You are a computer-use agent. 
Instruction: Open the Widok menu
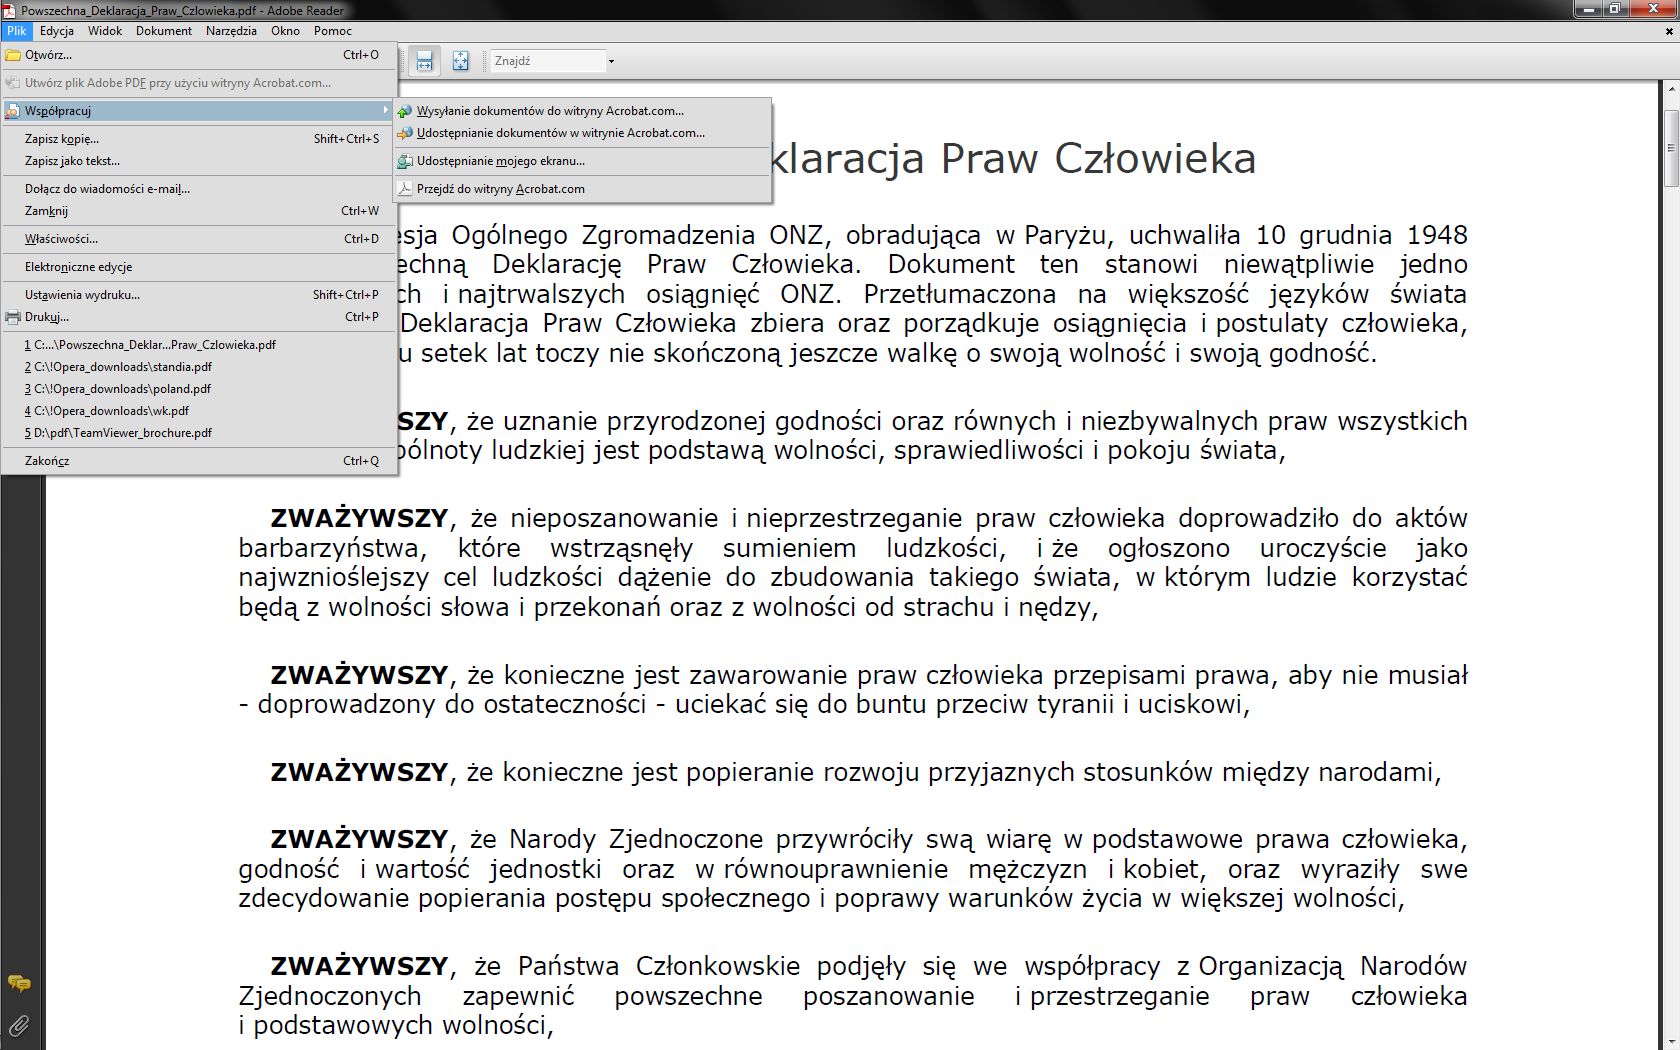105,31
